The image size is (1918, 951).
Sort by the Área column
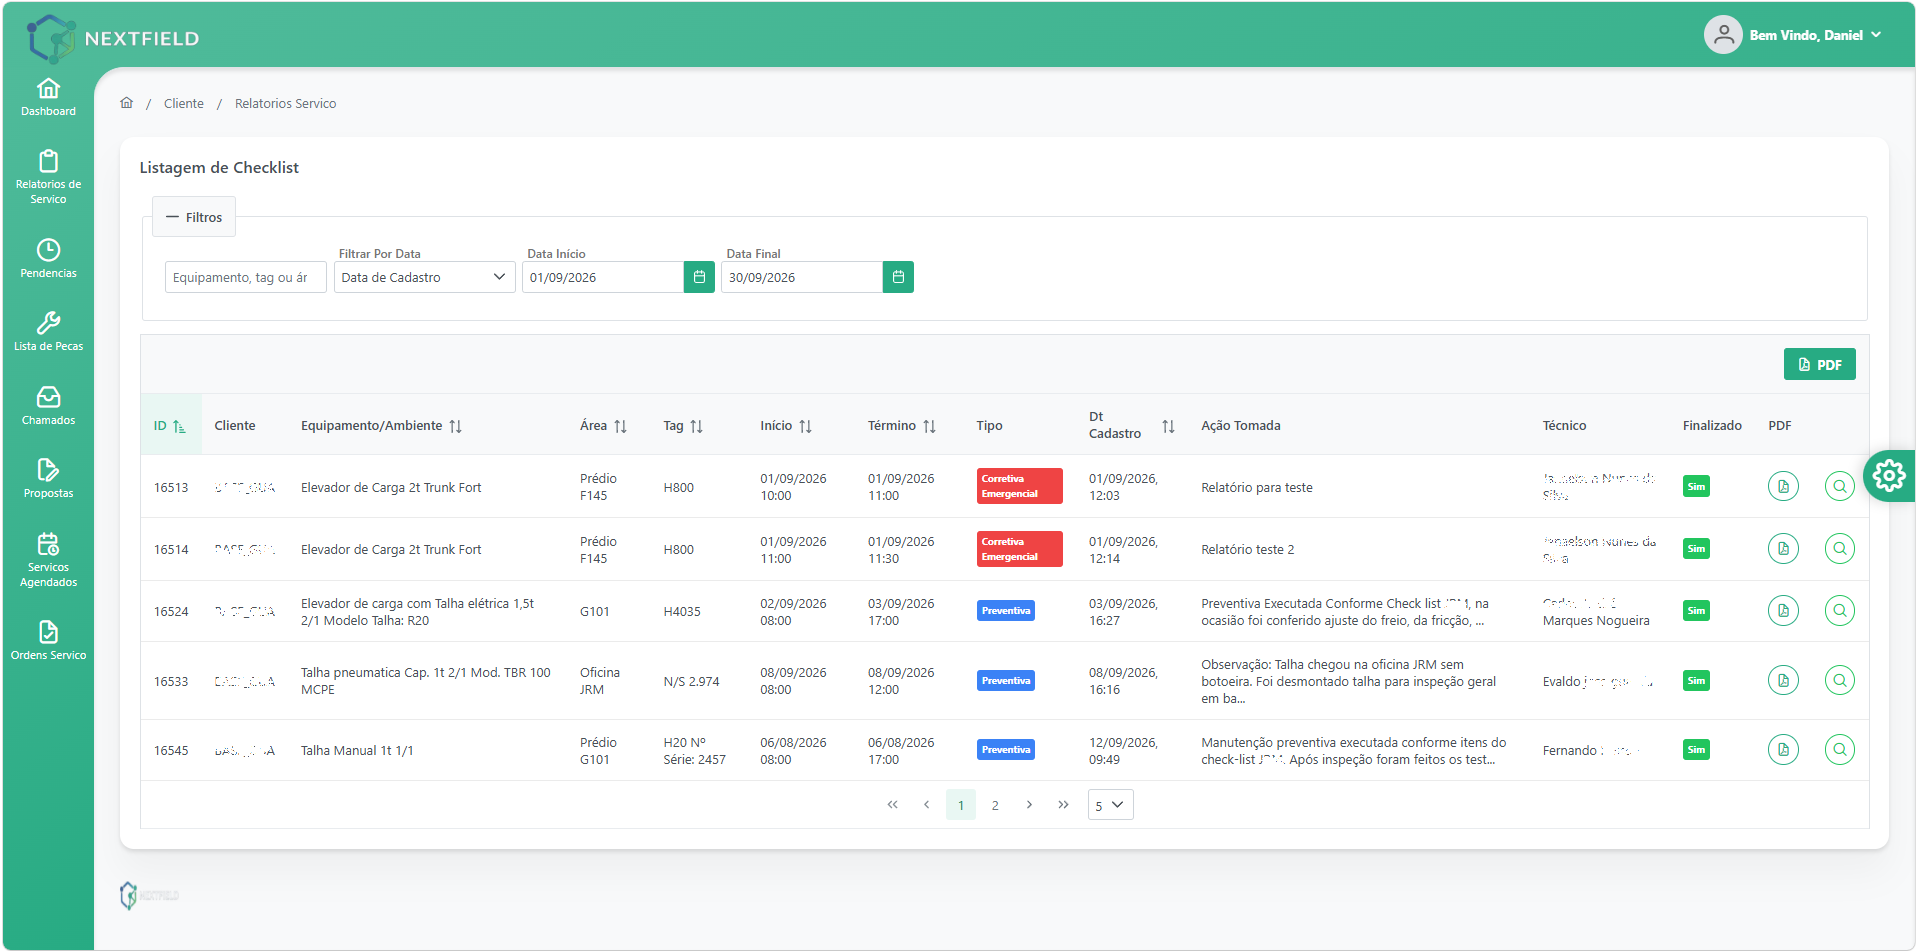point(620,426)
